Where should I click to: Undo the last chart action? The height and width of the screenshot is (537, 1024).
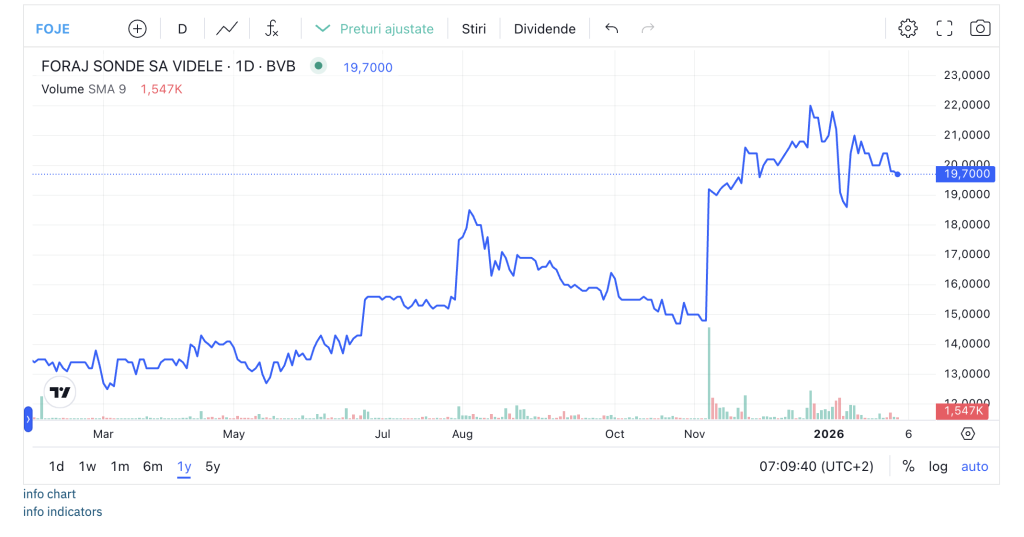pyautogui.click(x=612, y=29)
